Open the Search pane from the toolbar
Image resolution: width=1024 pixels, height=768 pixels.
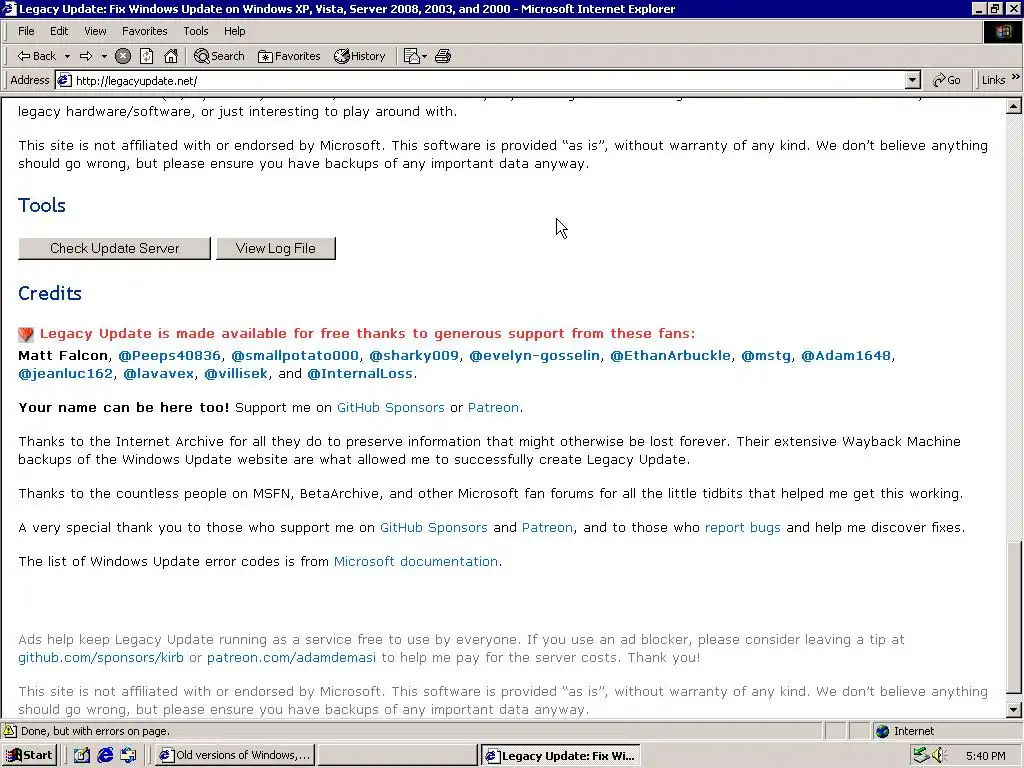click(219, 56)
